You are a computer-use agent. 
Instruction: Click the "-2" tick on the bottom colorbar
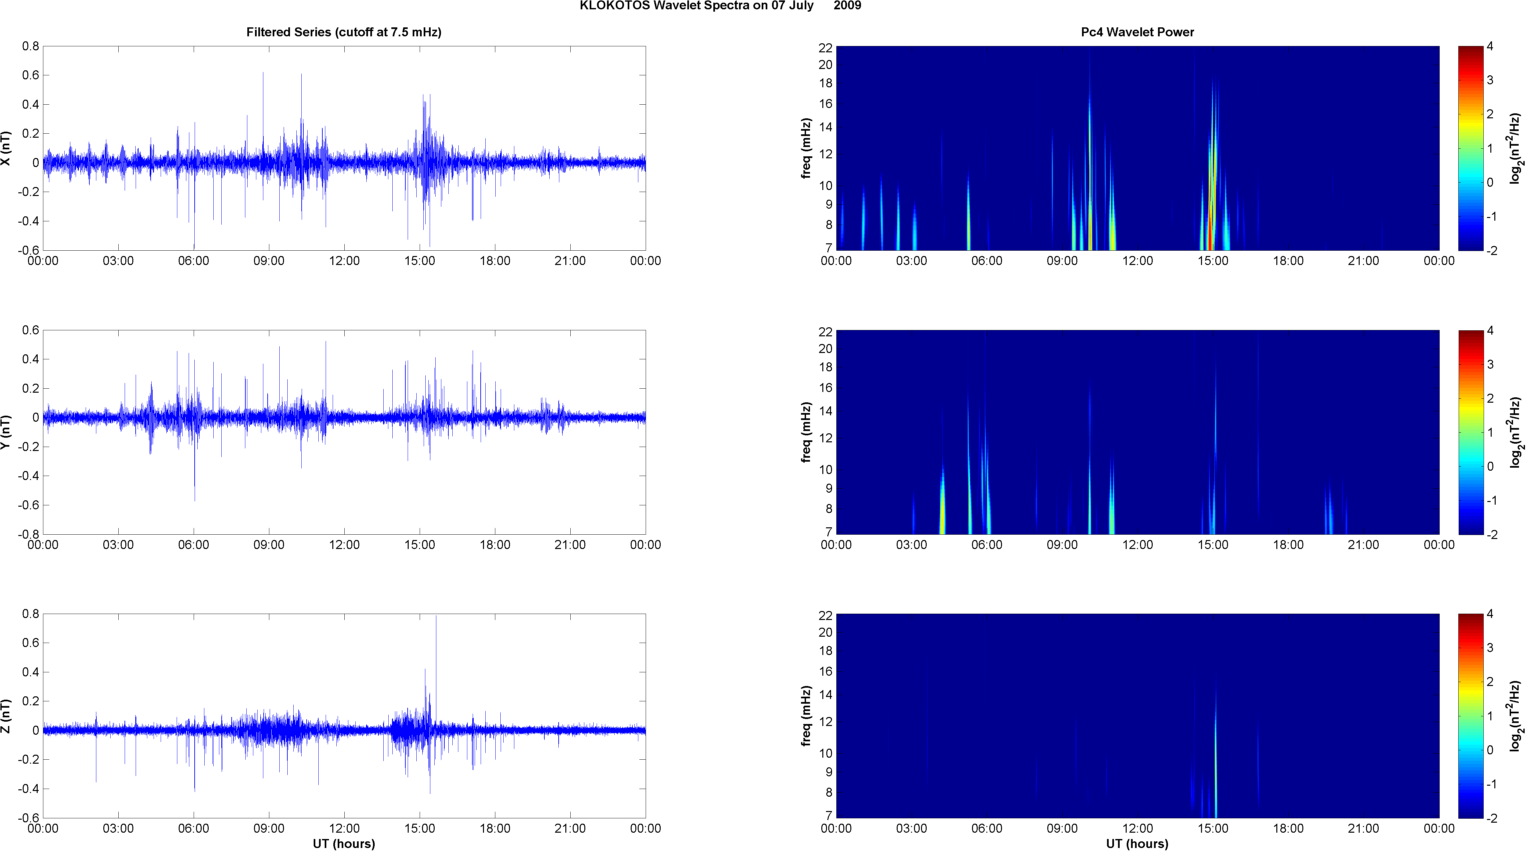coord(1491,818)
